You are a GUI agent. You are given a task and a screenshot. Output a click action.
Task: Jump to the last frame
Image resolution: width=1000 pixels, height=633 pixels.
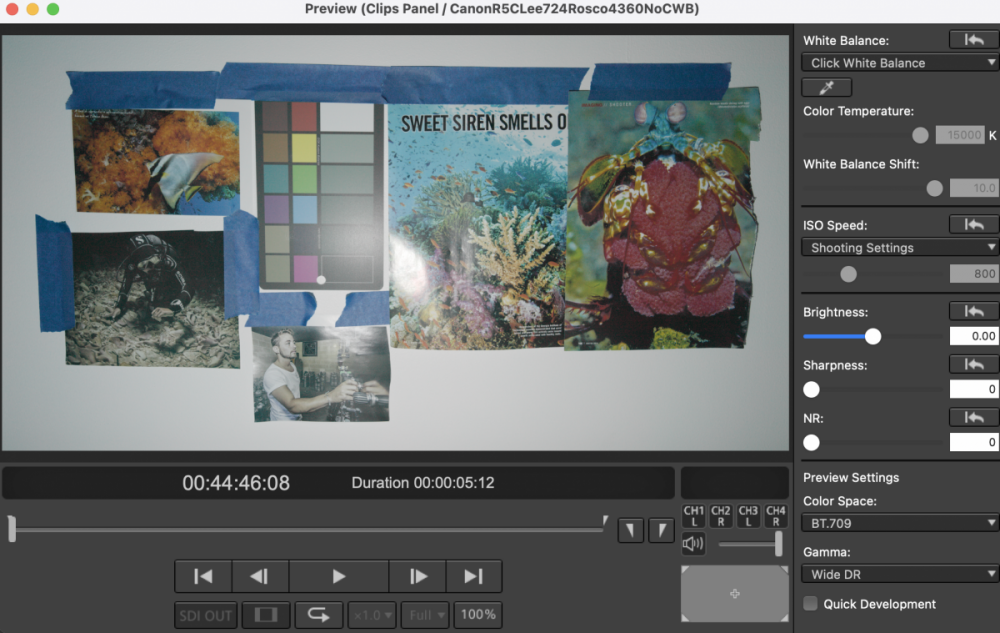click(x=474, y=576)
